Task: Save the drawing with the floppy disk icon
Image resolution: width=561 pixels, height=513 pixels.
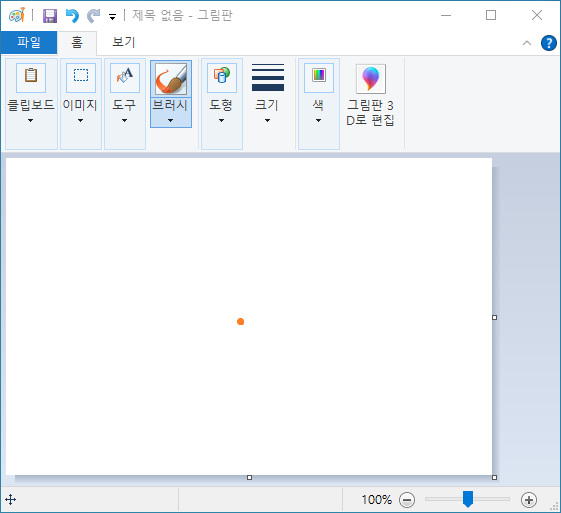Action: point(50,16)
